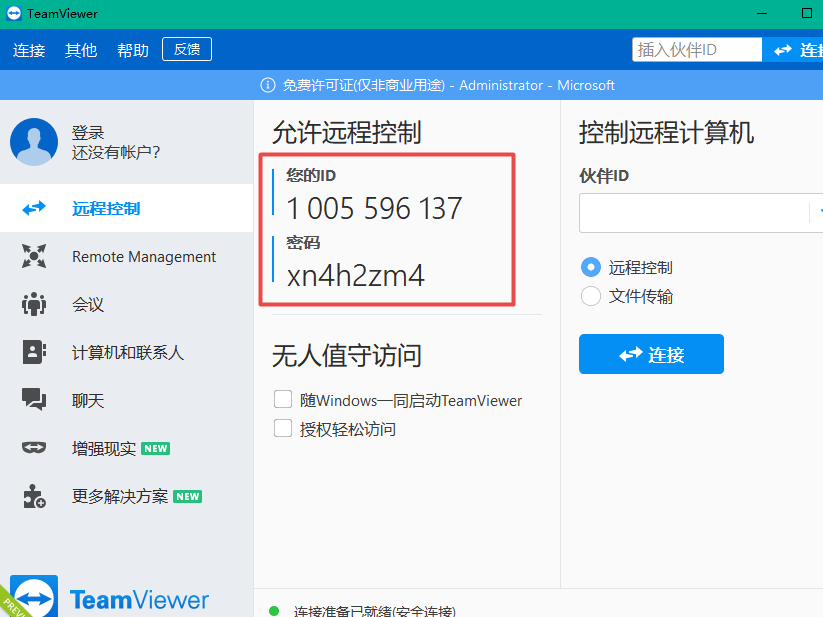Click the 连接准备已就绪 status text

click(x=375, y=611)
